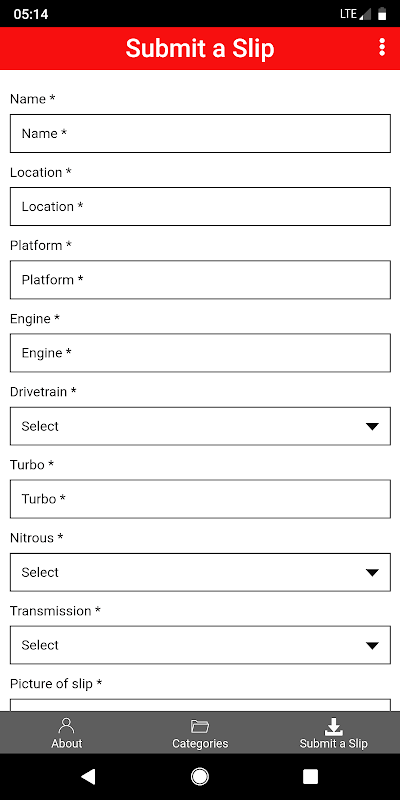Tap the battery status icon
The height and width of the screenshot is (800, 400).
(382, 14)
